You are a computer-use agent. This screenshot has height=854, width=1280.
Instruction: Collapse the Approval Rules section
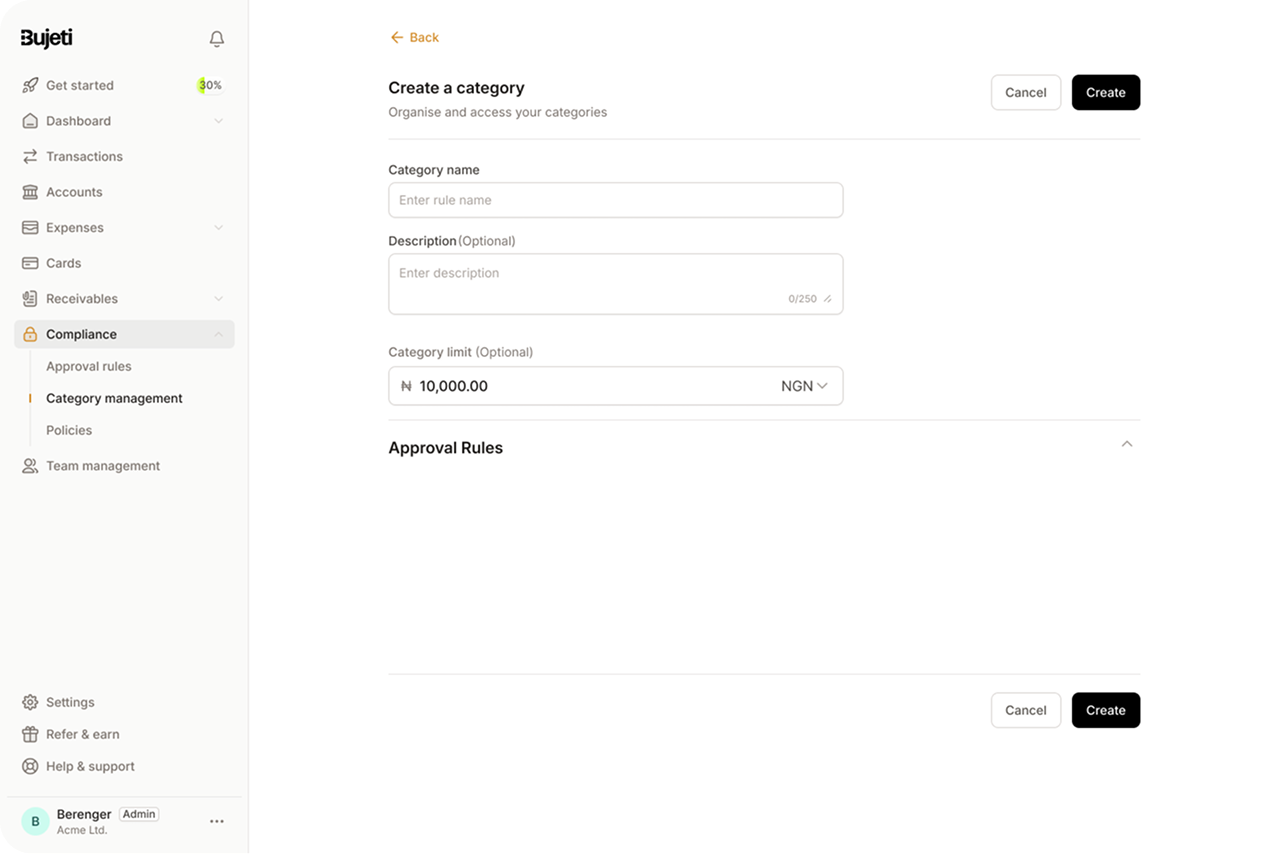point(1127,444)
